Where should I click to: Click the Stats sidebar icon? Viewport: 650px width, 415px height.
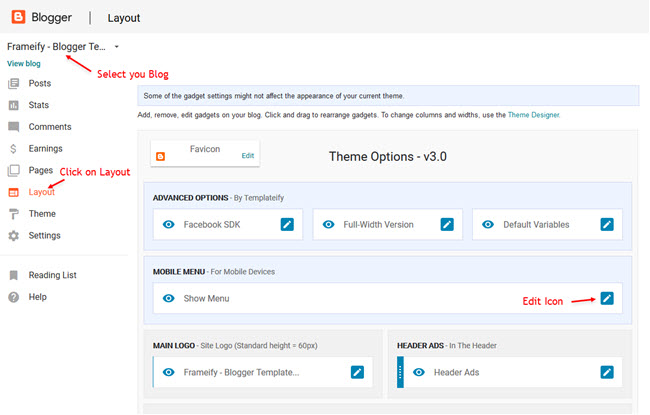click(x=14, y=105)
